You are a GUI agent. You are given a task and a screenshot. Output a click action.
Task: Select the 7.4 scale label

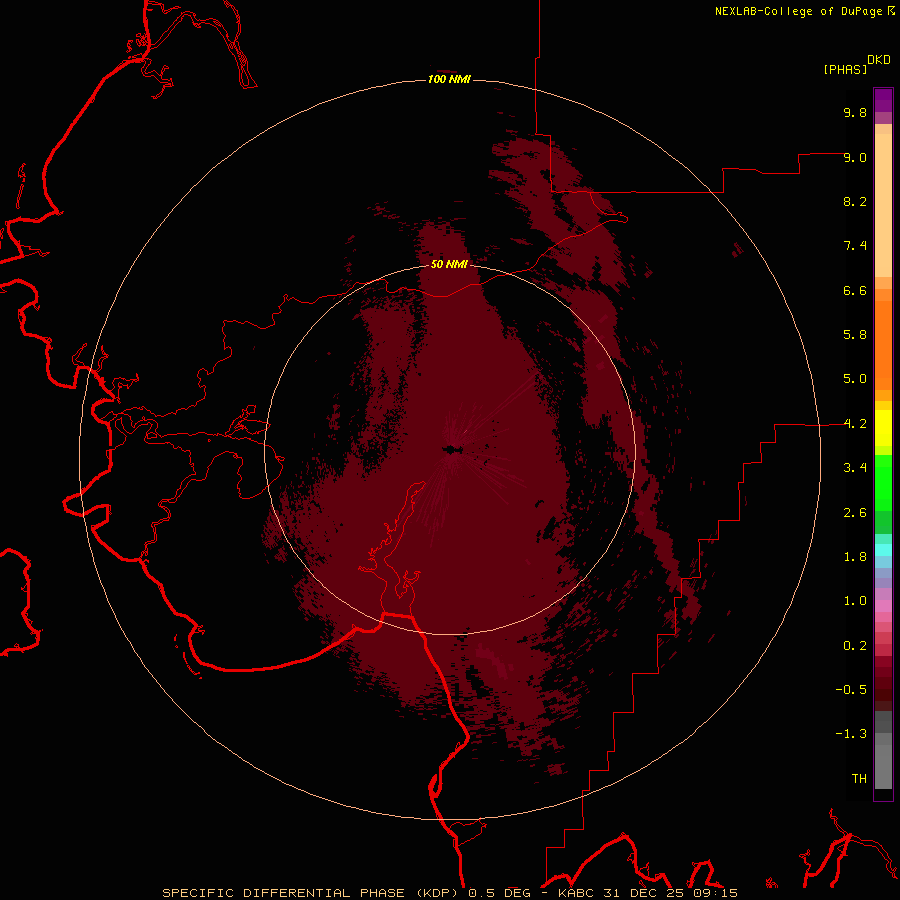pyautogui.click(x=855, y=246)
